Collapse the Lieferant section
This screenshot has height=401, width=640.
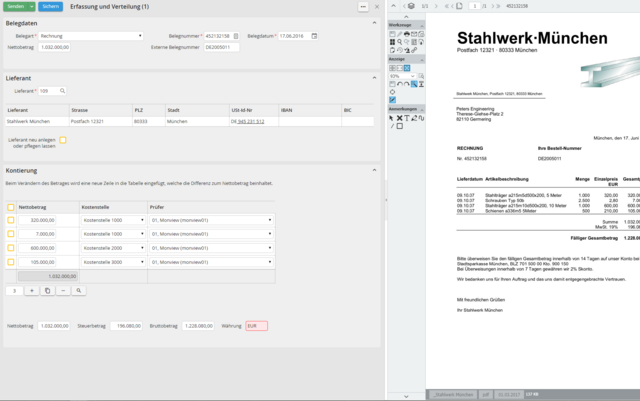[374, 78]
